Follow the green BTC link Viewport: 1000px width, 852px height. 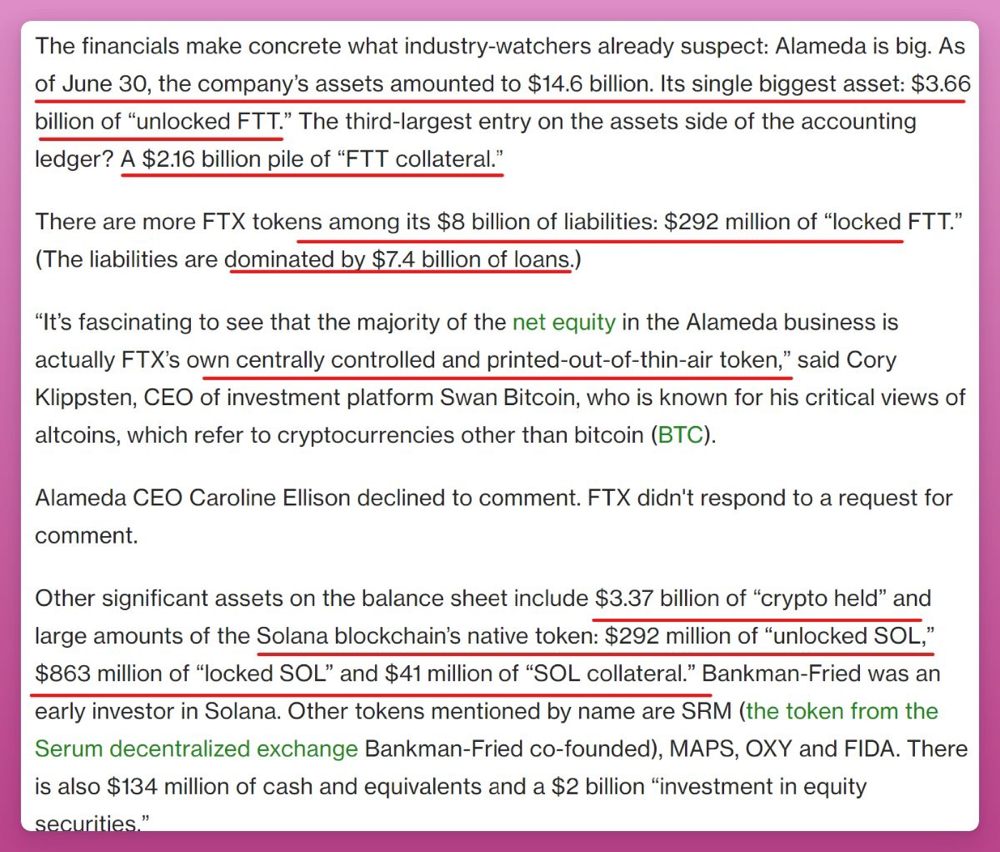click(x=680, y=436)
